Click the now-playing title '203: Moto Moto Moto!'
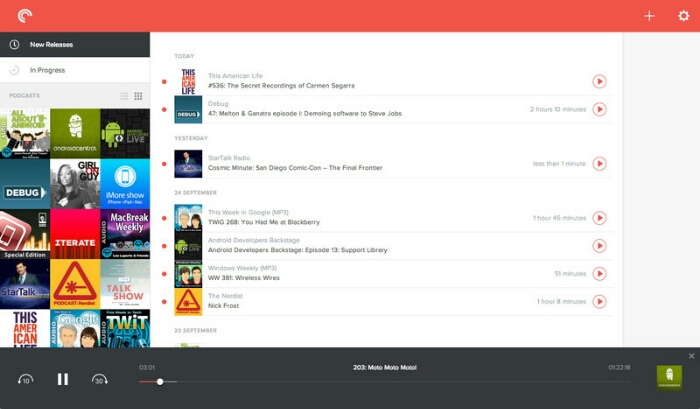This screenshot has height=409, width=700. coord(385,367)
